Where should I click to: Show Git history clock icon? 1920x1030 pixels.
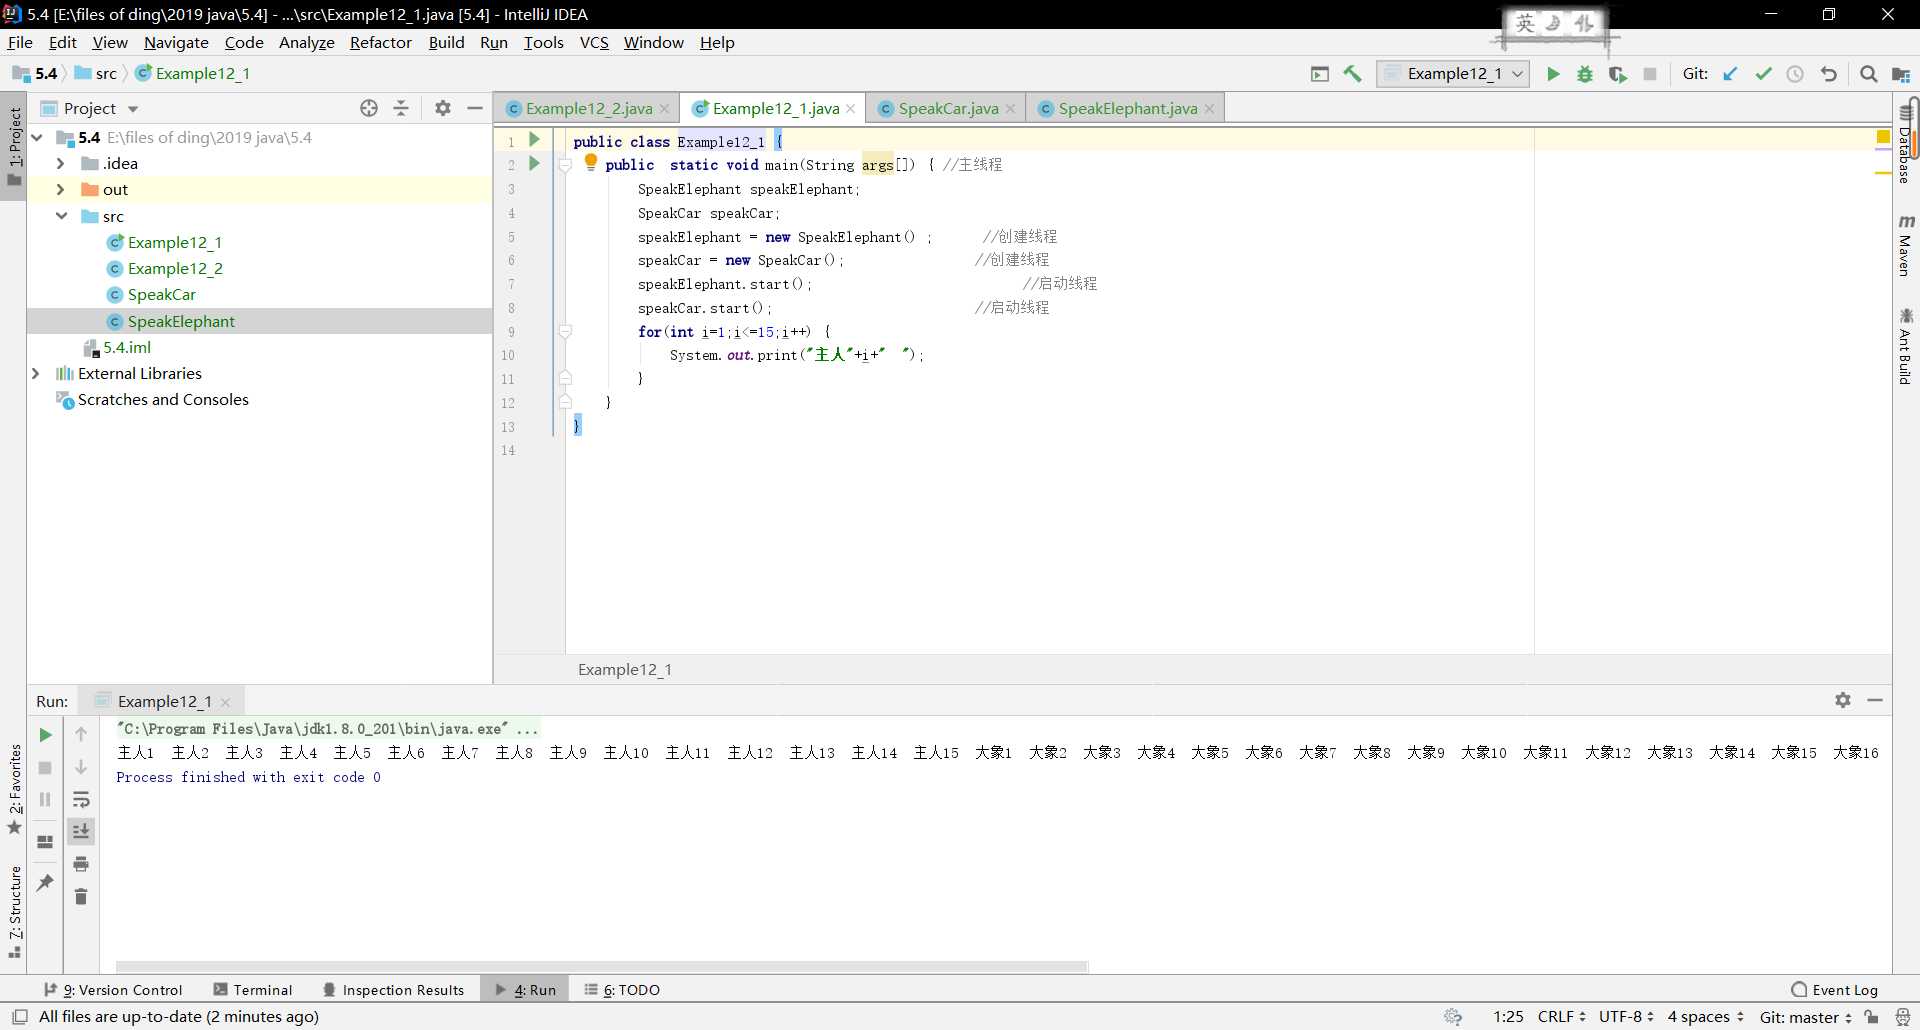click(1795, 74)
